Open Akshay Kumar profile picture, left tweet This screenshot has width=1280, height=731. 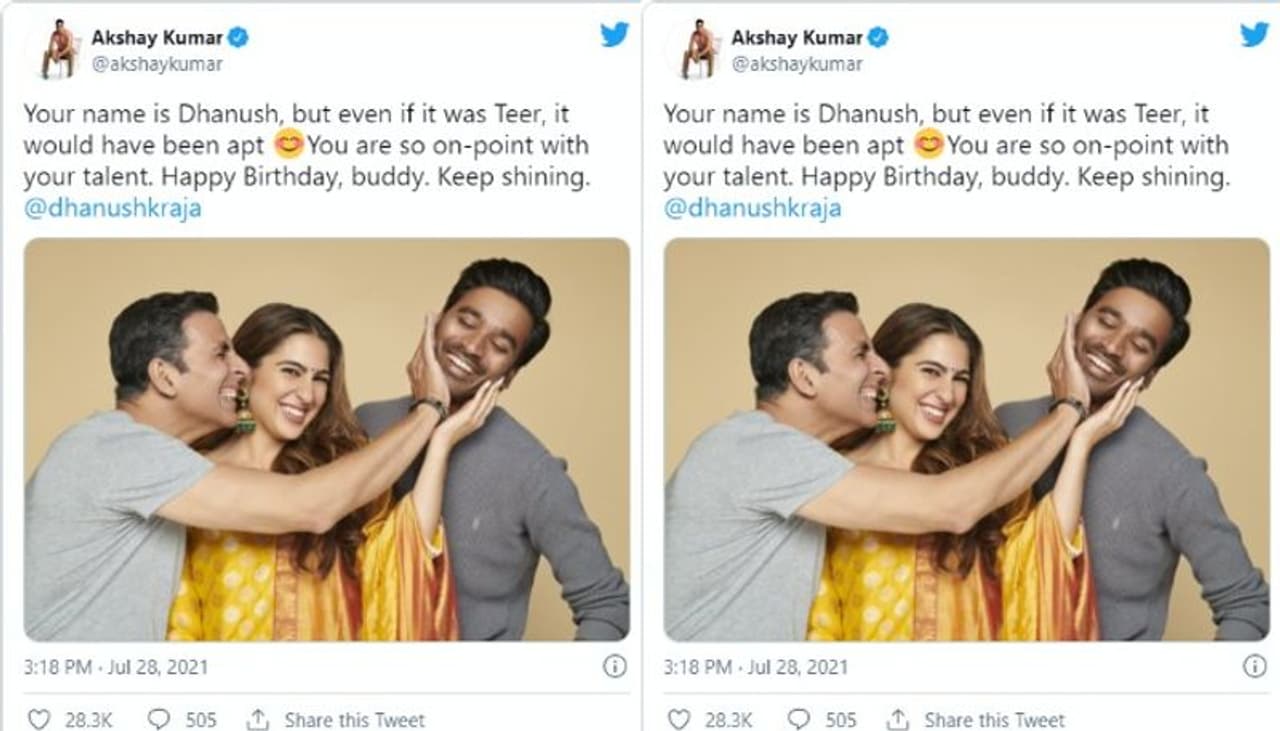click(57, 50)
